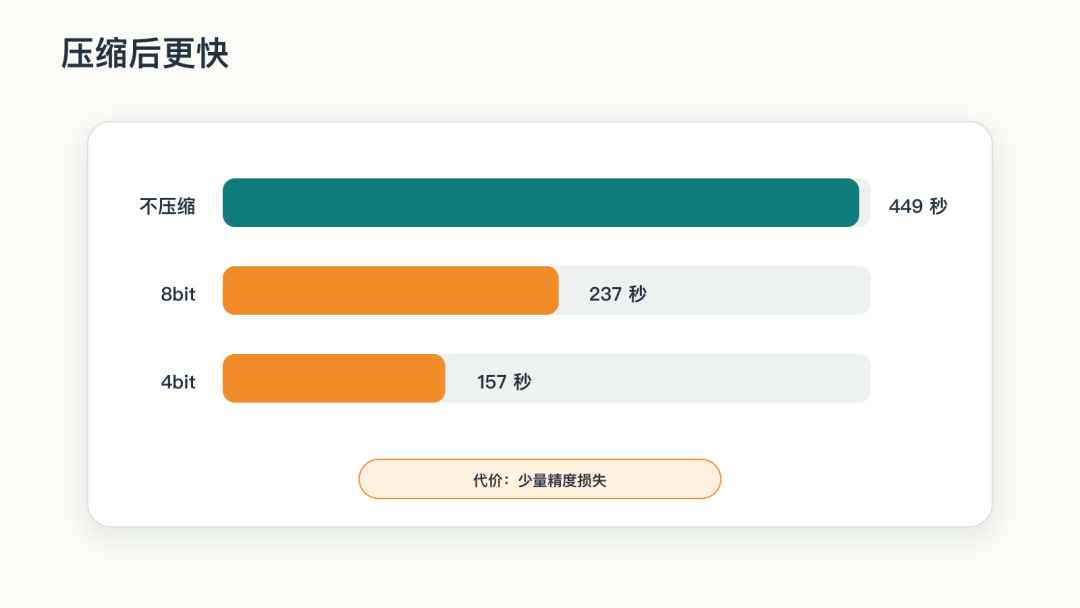This screenshot has width=1080, height=608.
Task: Select the 157 秒 value text
Action: coord(504,381)
